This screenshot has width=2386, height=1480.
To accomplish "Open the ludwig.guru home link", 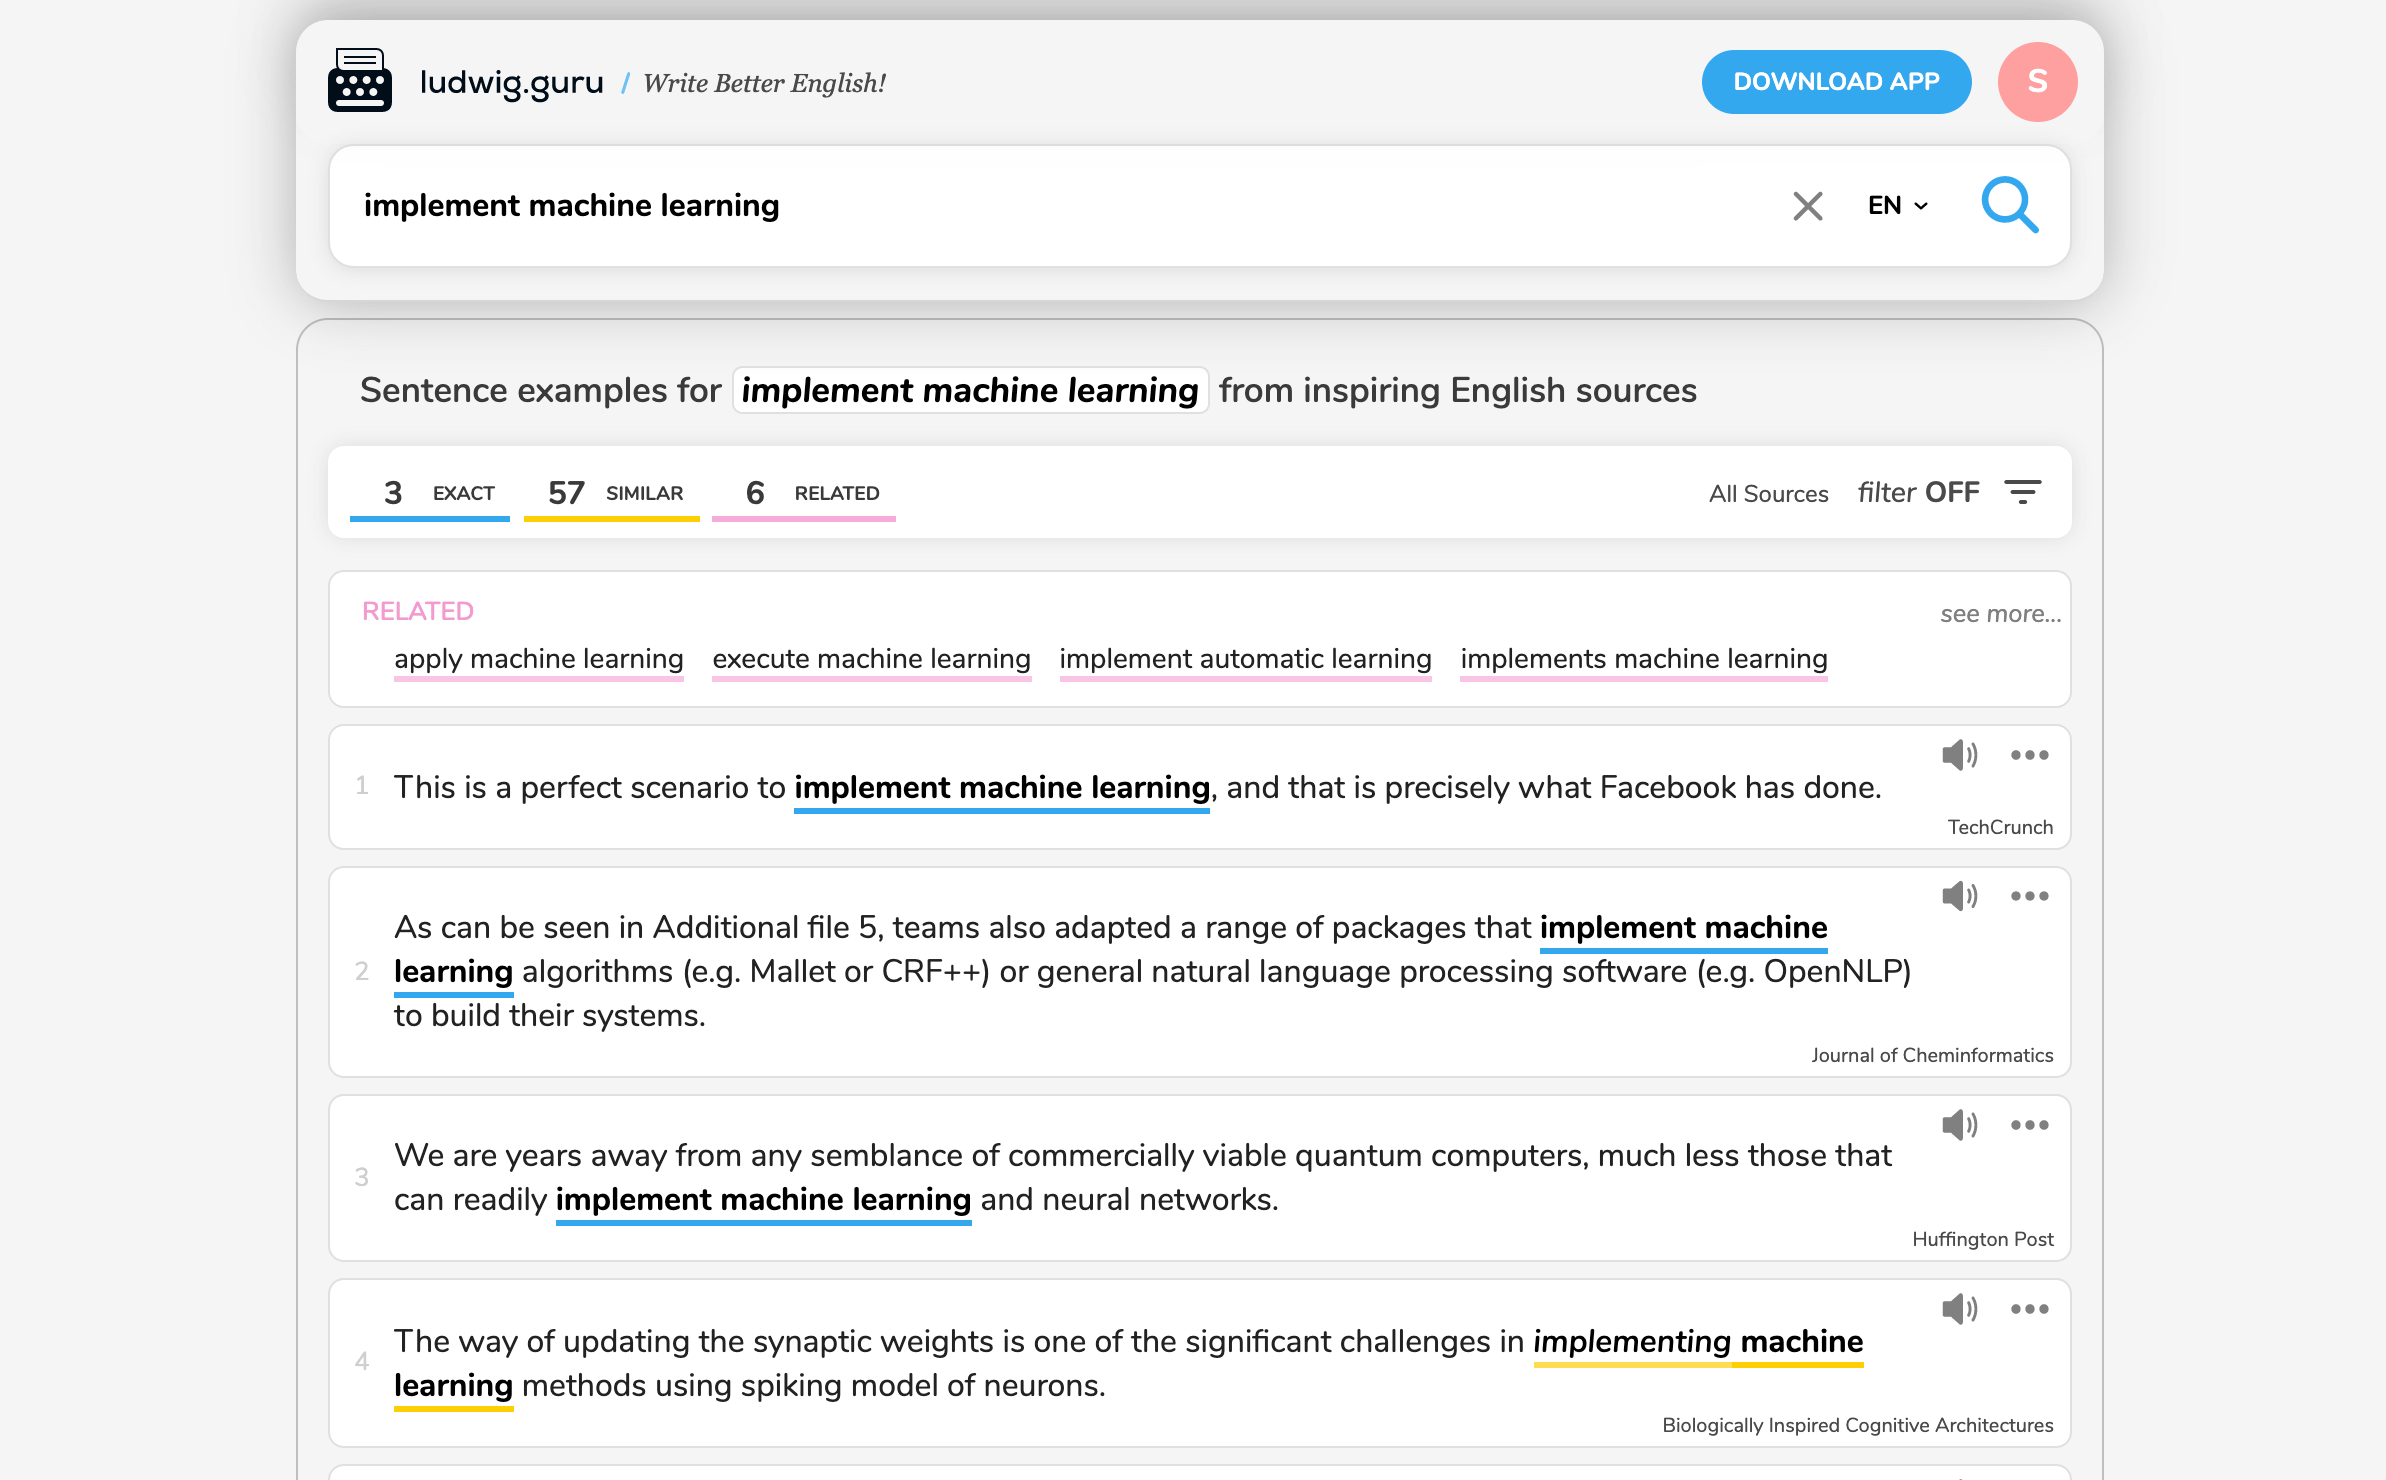I will (511, 82).
